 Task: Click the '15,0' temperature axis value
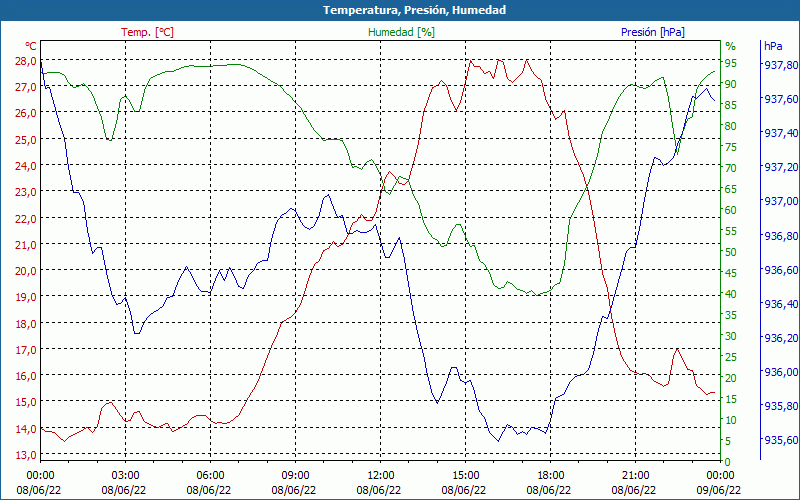(27, 402)
